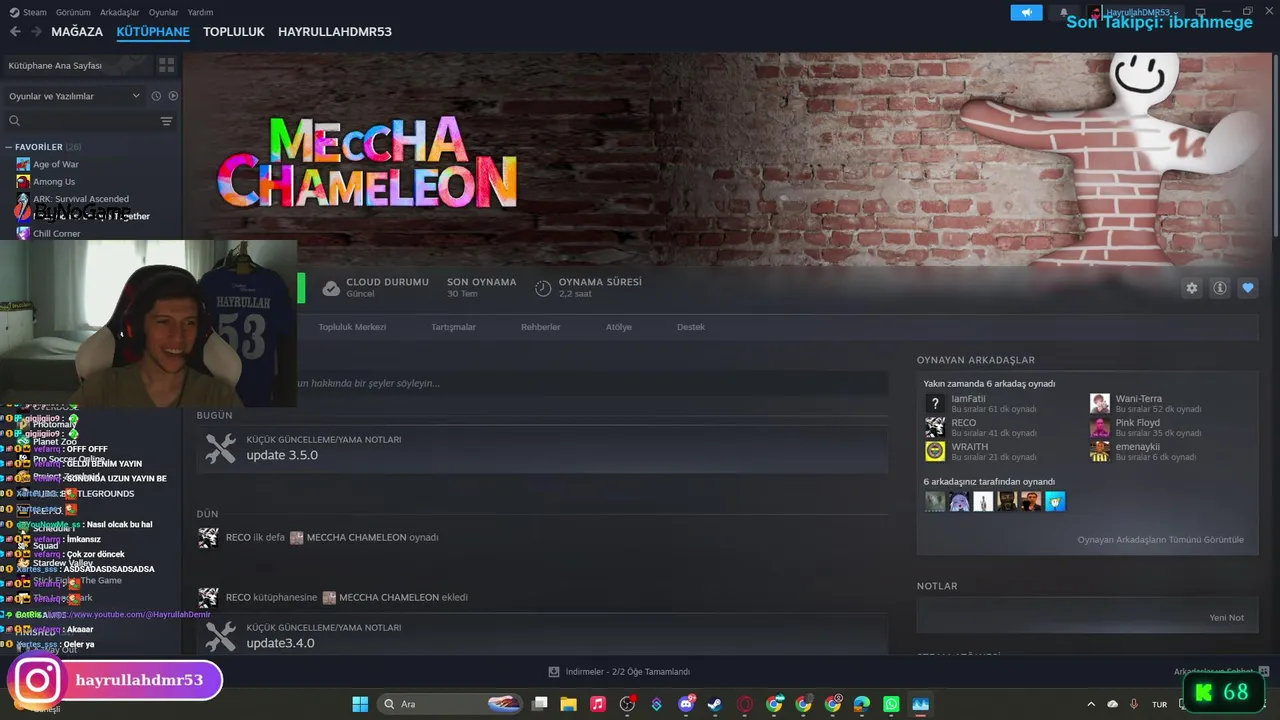Show hidden system tray icons chevron
1280x720 pixels.
pos(1093,704)
